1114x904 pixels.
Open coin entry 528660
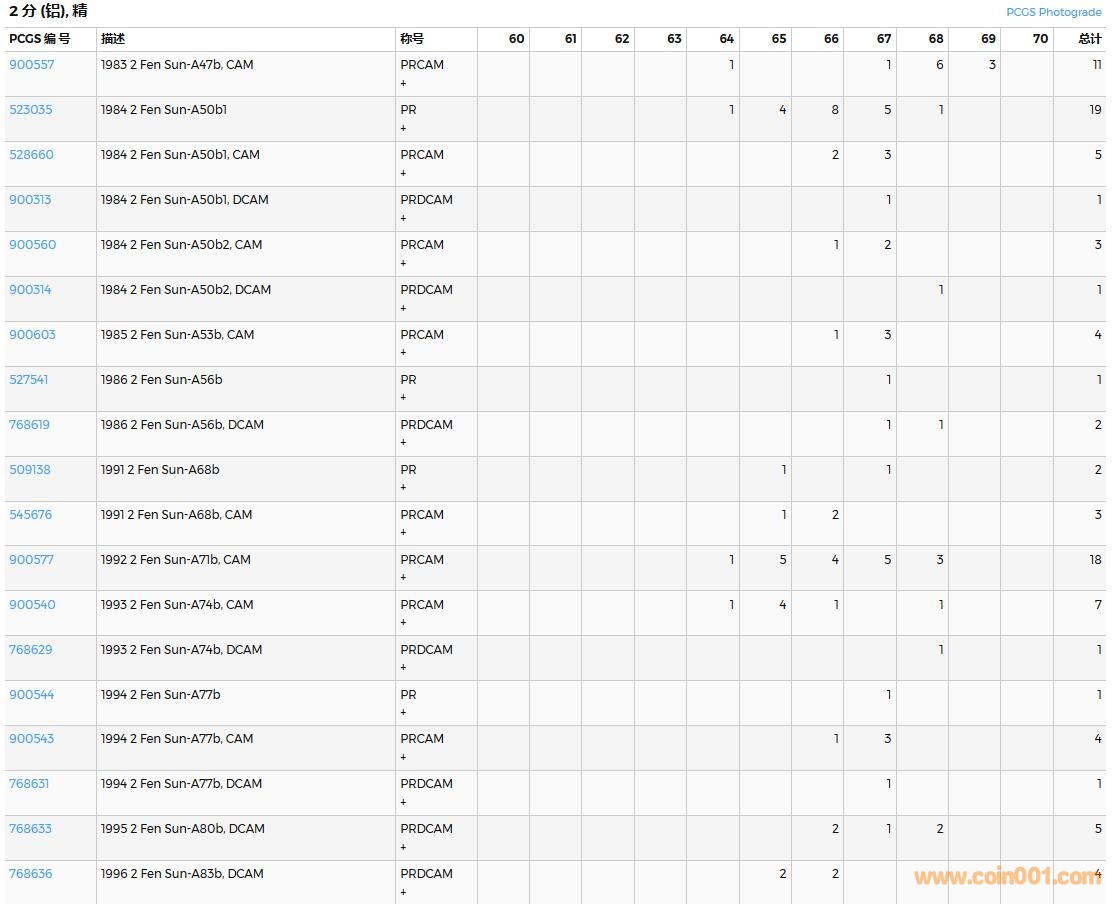tap(32, 155)
